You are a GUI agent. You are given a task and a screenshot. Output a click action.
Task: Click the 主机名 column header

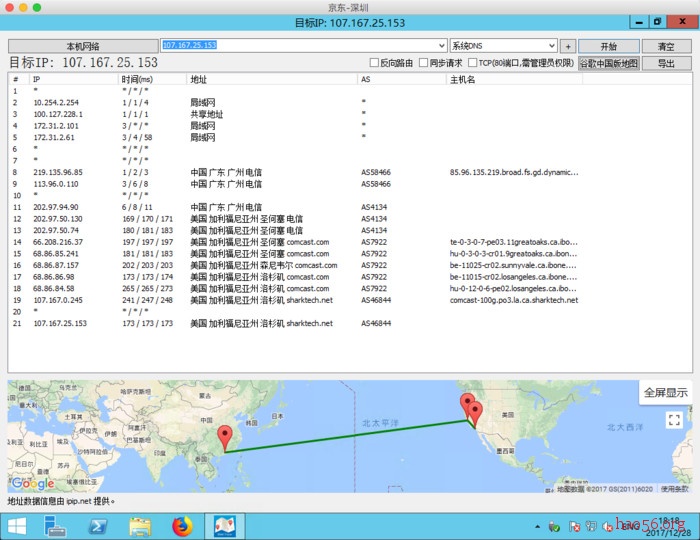514,79
